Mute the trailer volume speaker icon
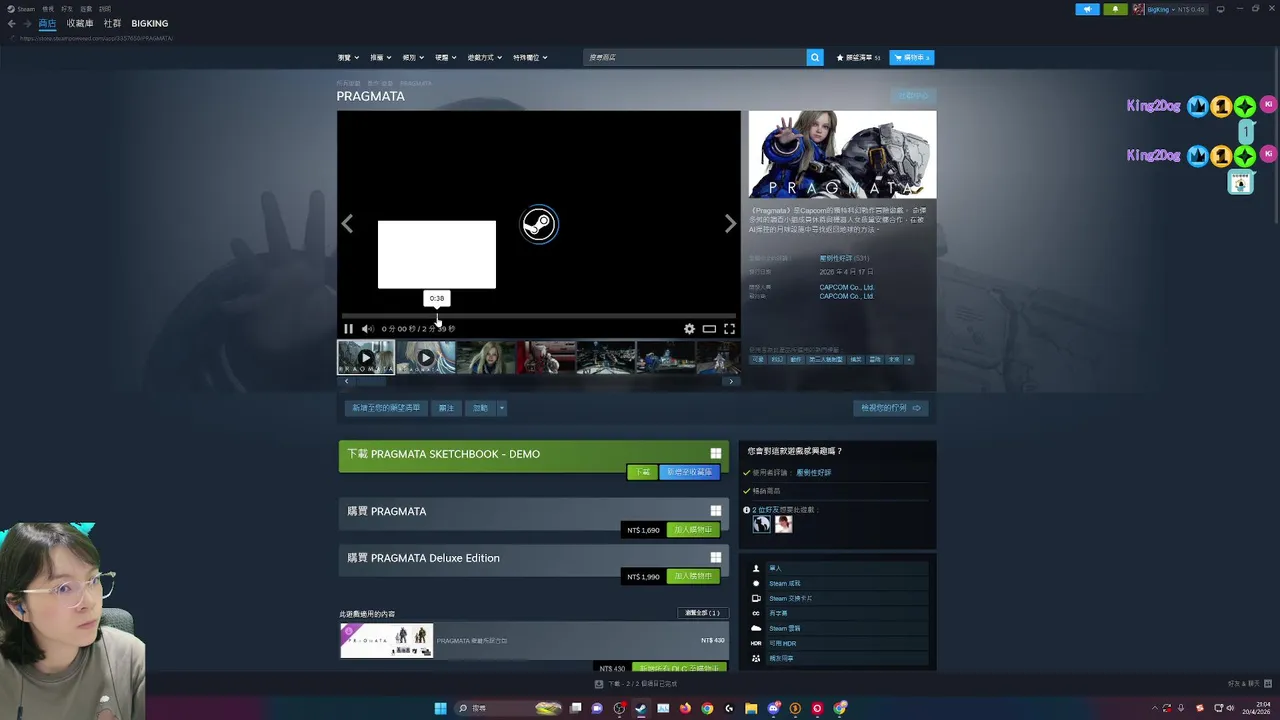This screenshot has width=1280, height=720. click(x=368, y=329)
